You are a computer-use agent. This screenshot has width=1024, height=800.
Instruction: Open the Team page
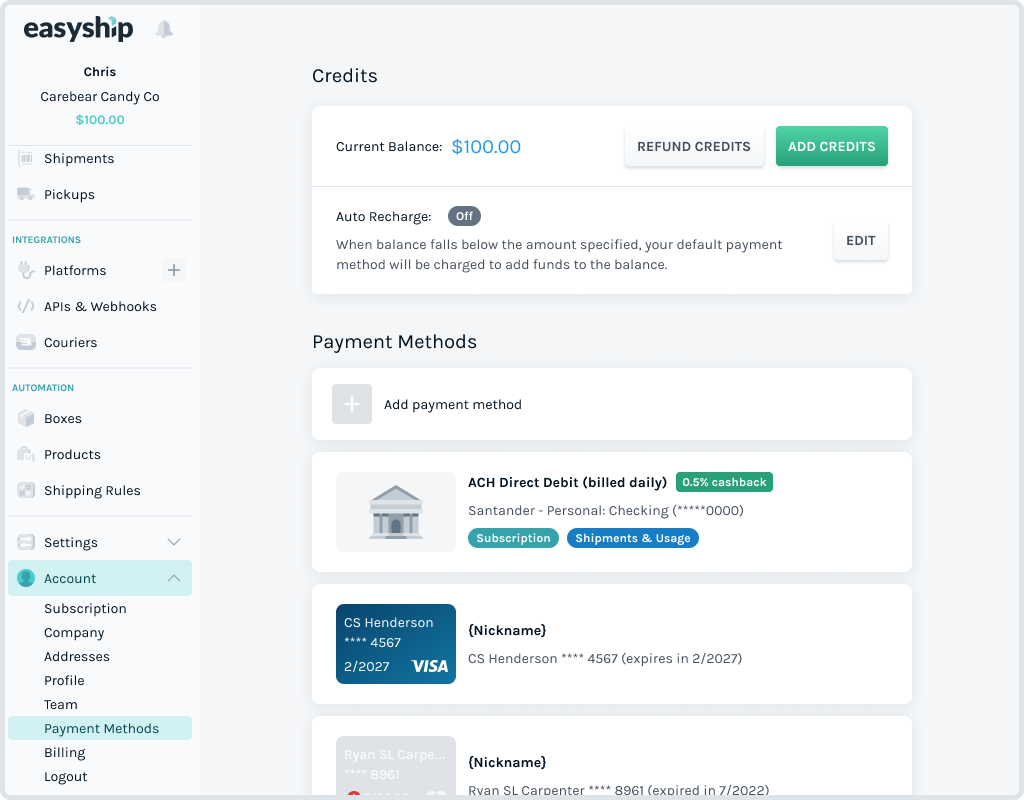point(61,705)
